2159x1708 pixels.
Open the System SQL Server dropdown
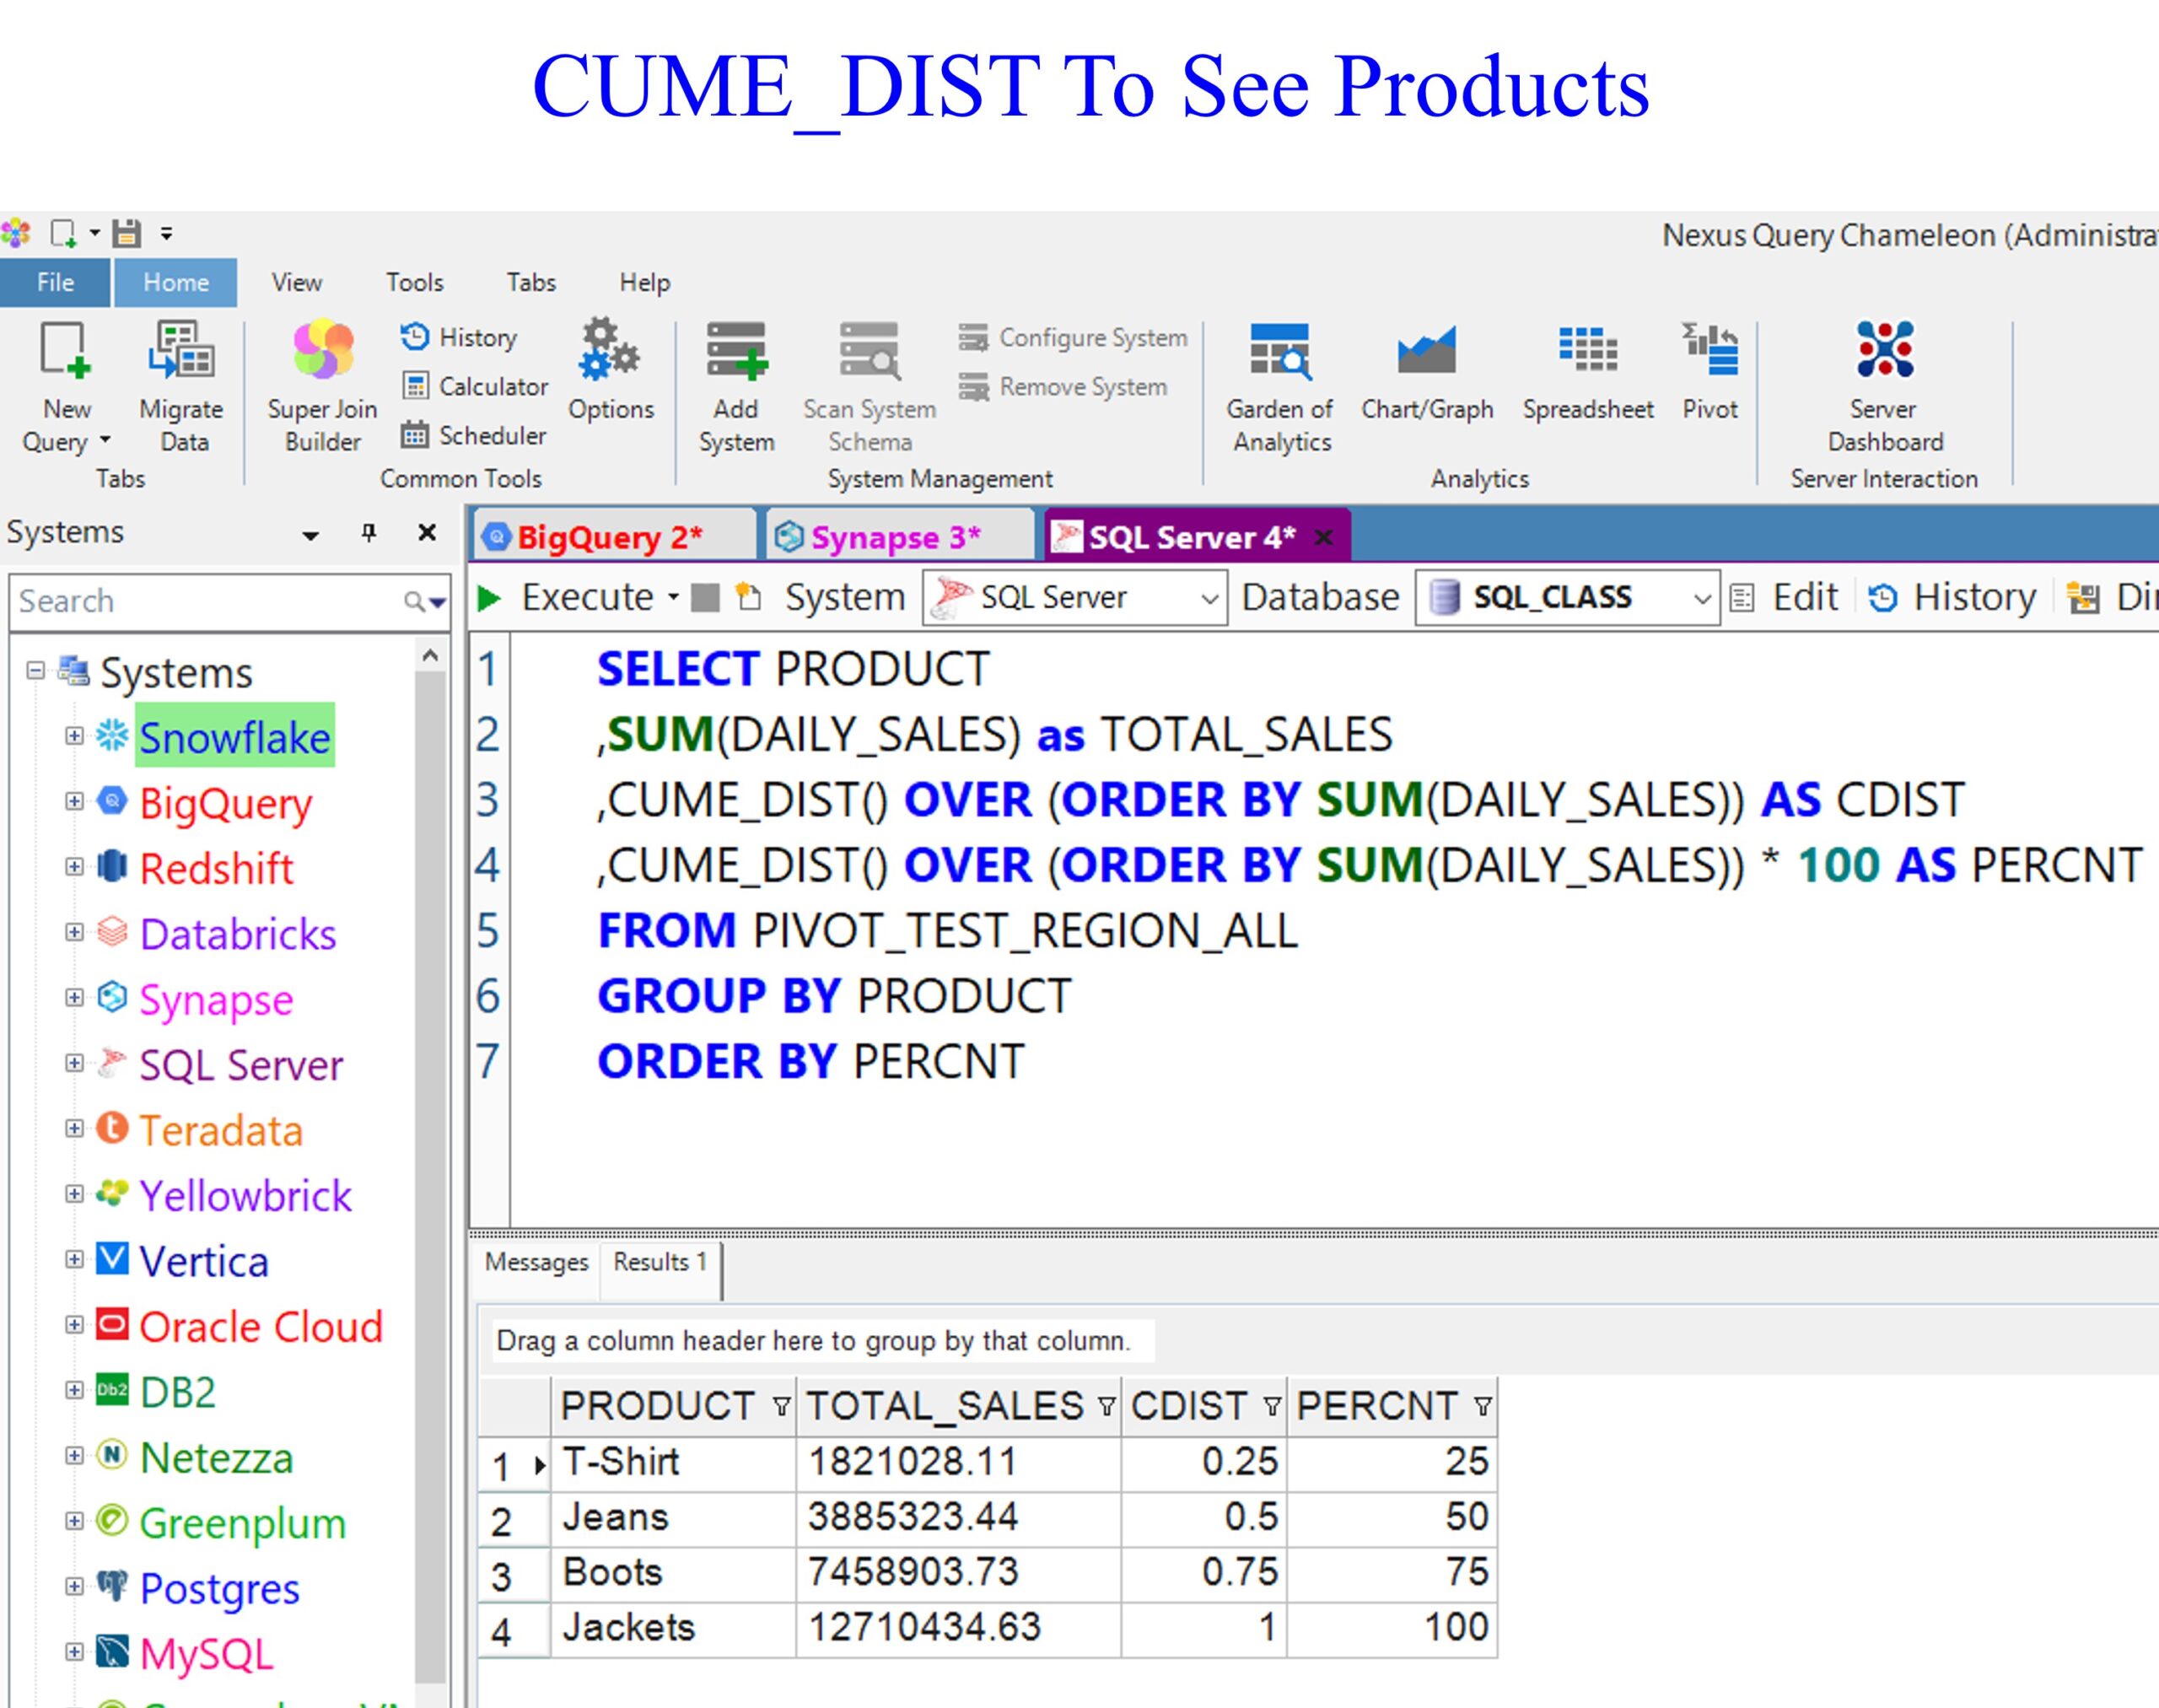[1208, 599]
